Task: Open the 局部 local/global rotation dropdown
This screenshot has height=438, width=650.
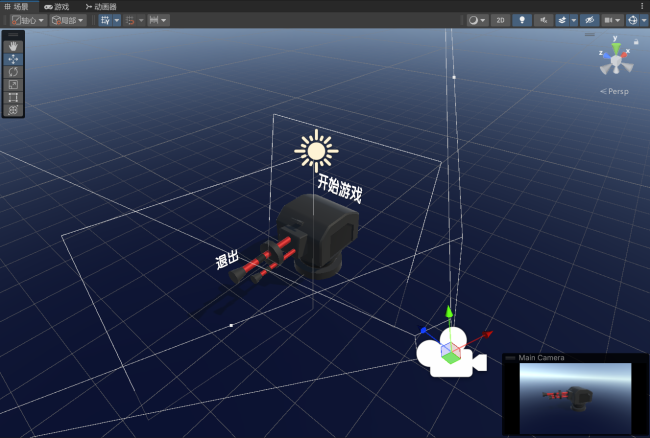Action: coord(68,20)
